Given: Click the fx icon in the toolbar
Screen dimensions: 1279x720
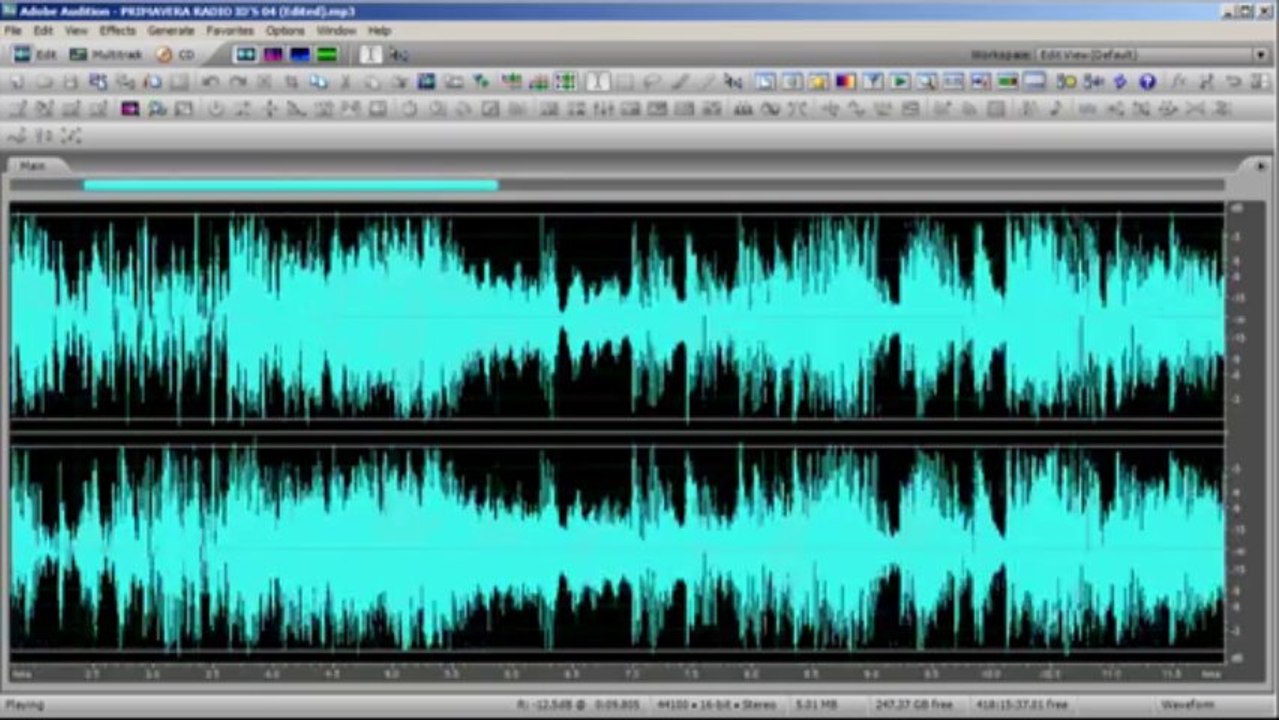Looking at the screenshot, I should click(x=1177, y=82).
